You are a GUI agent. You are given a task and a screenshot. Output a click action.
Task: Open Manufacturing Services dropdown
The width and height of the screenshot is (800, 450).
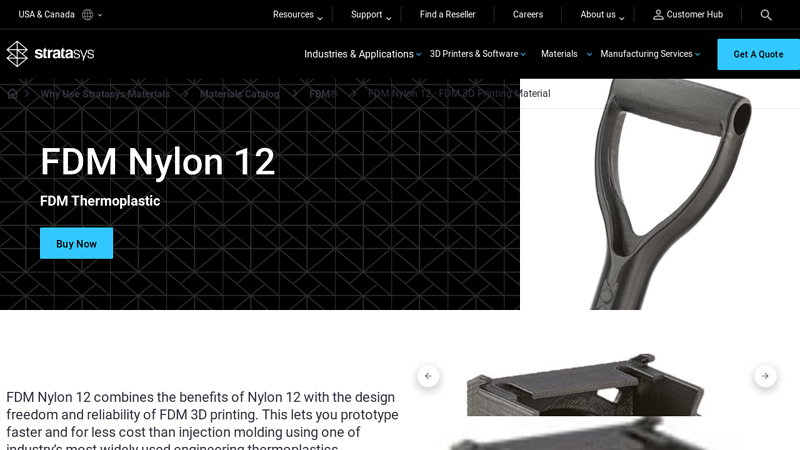click(650, 54)
